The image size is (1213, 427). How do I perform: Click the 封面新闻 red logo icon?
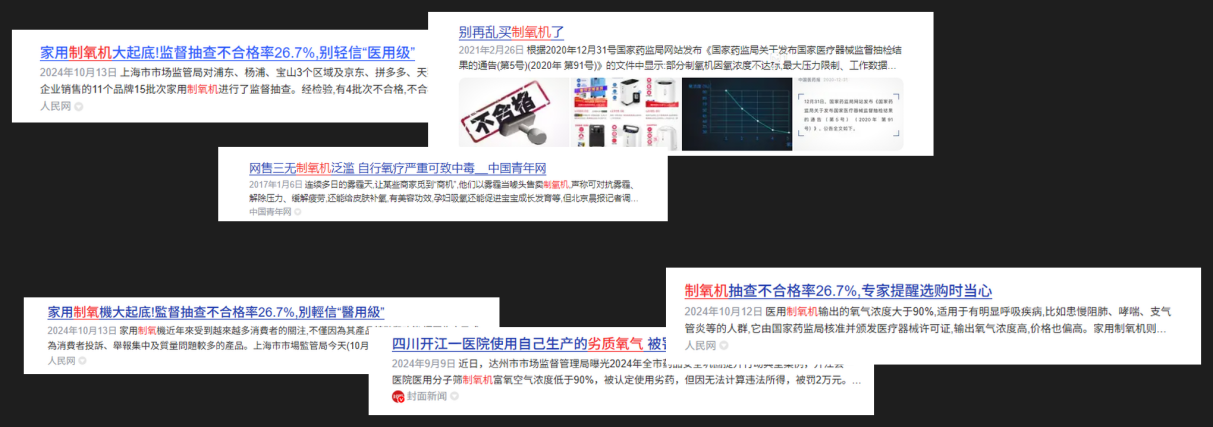pos(398,397)
